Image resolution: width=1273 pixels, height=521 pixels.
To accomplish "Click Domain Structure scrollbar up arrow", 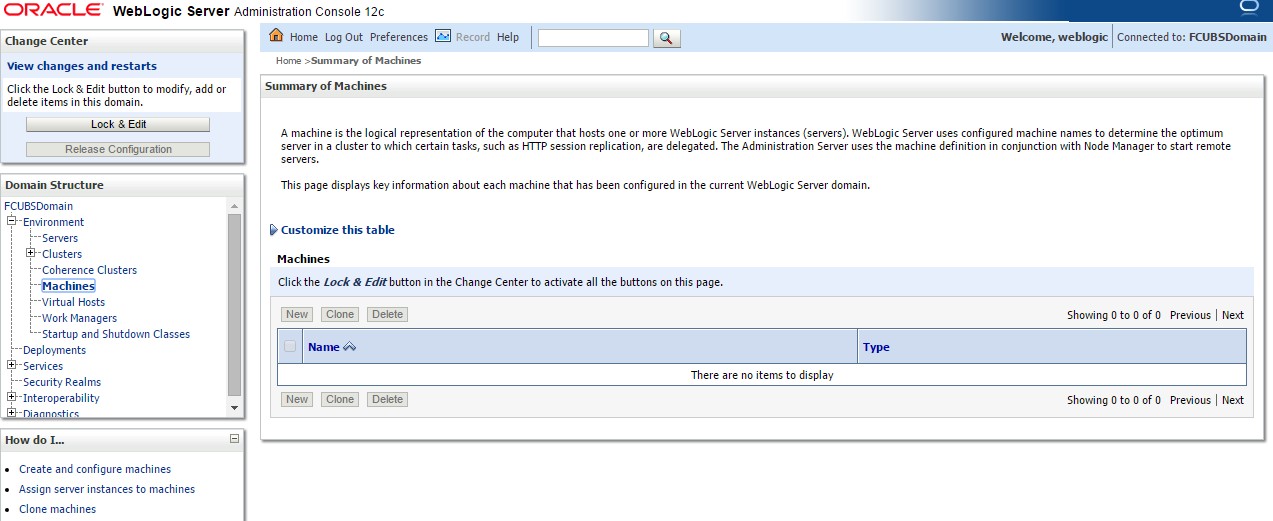I will click(235, 205).
